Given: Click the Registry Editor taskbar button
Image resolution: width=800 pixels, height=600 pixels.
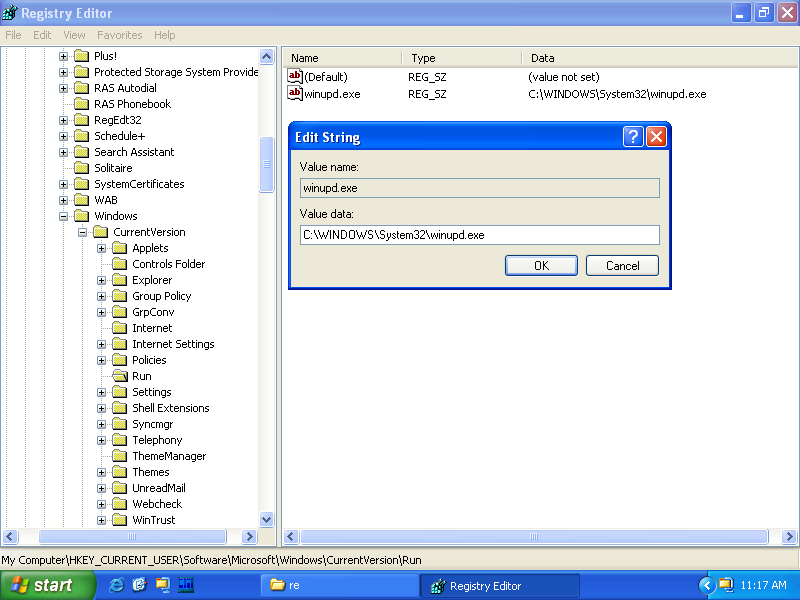Looking at the screenshot, I should tap(499, 586).
